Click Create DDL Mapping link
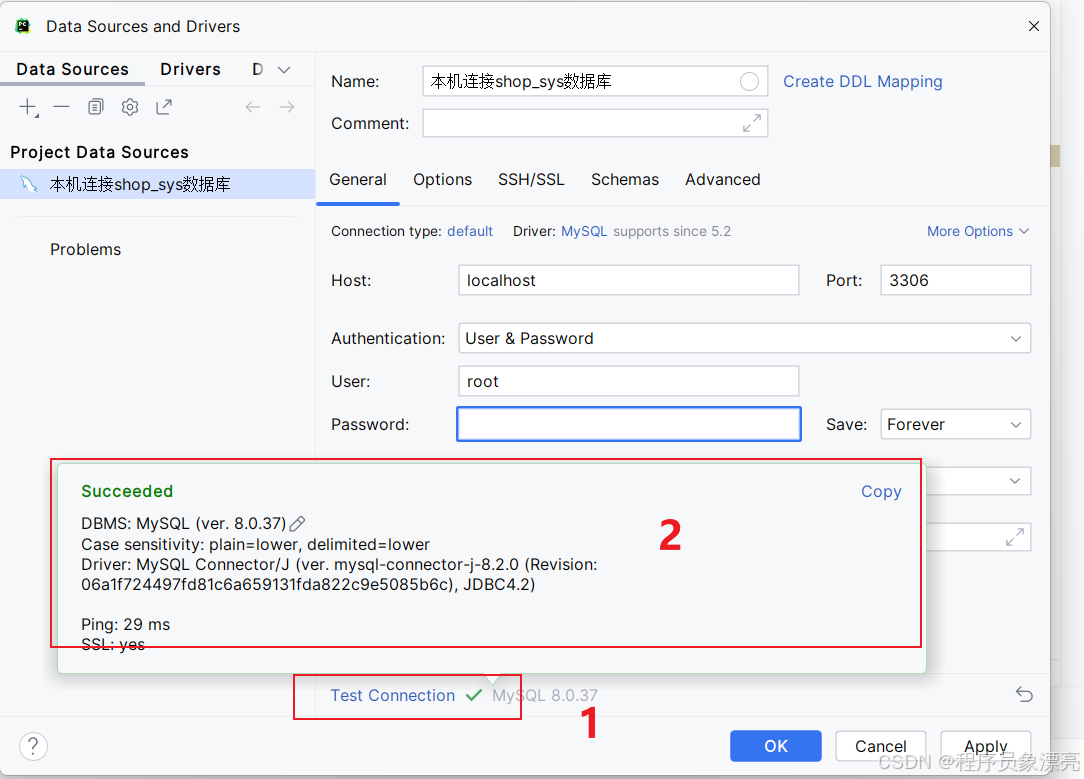The width and height of the screenshot is (1084, 779). tap(862, 82)
